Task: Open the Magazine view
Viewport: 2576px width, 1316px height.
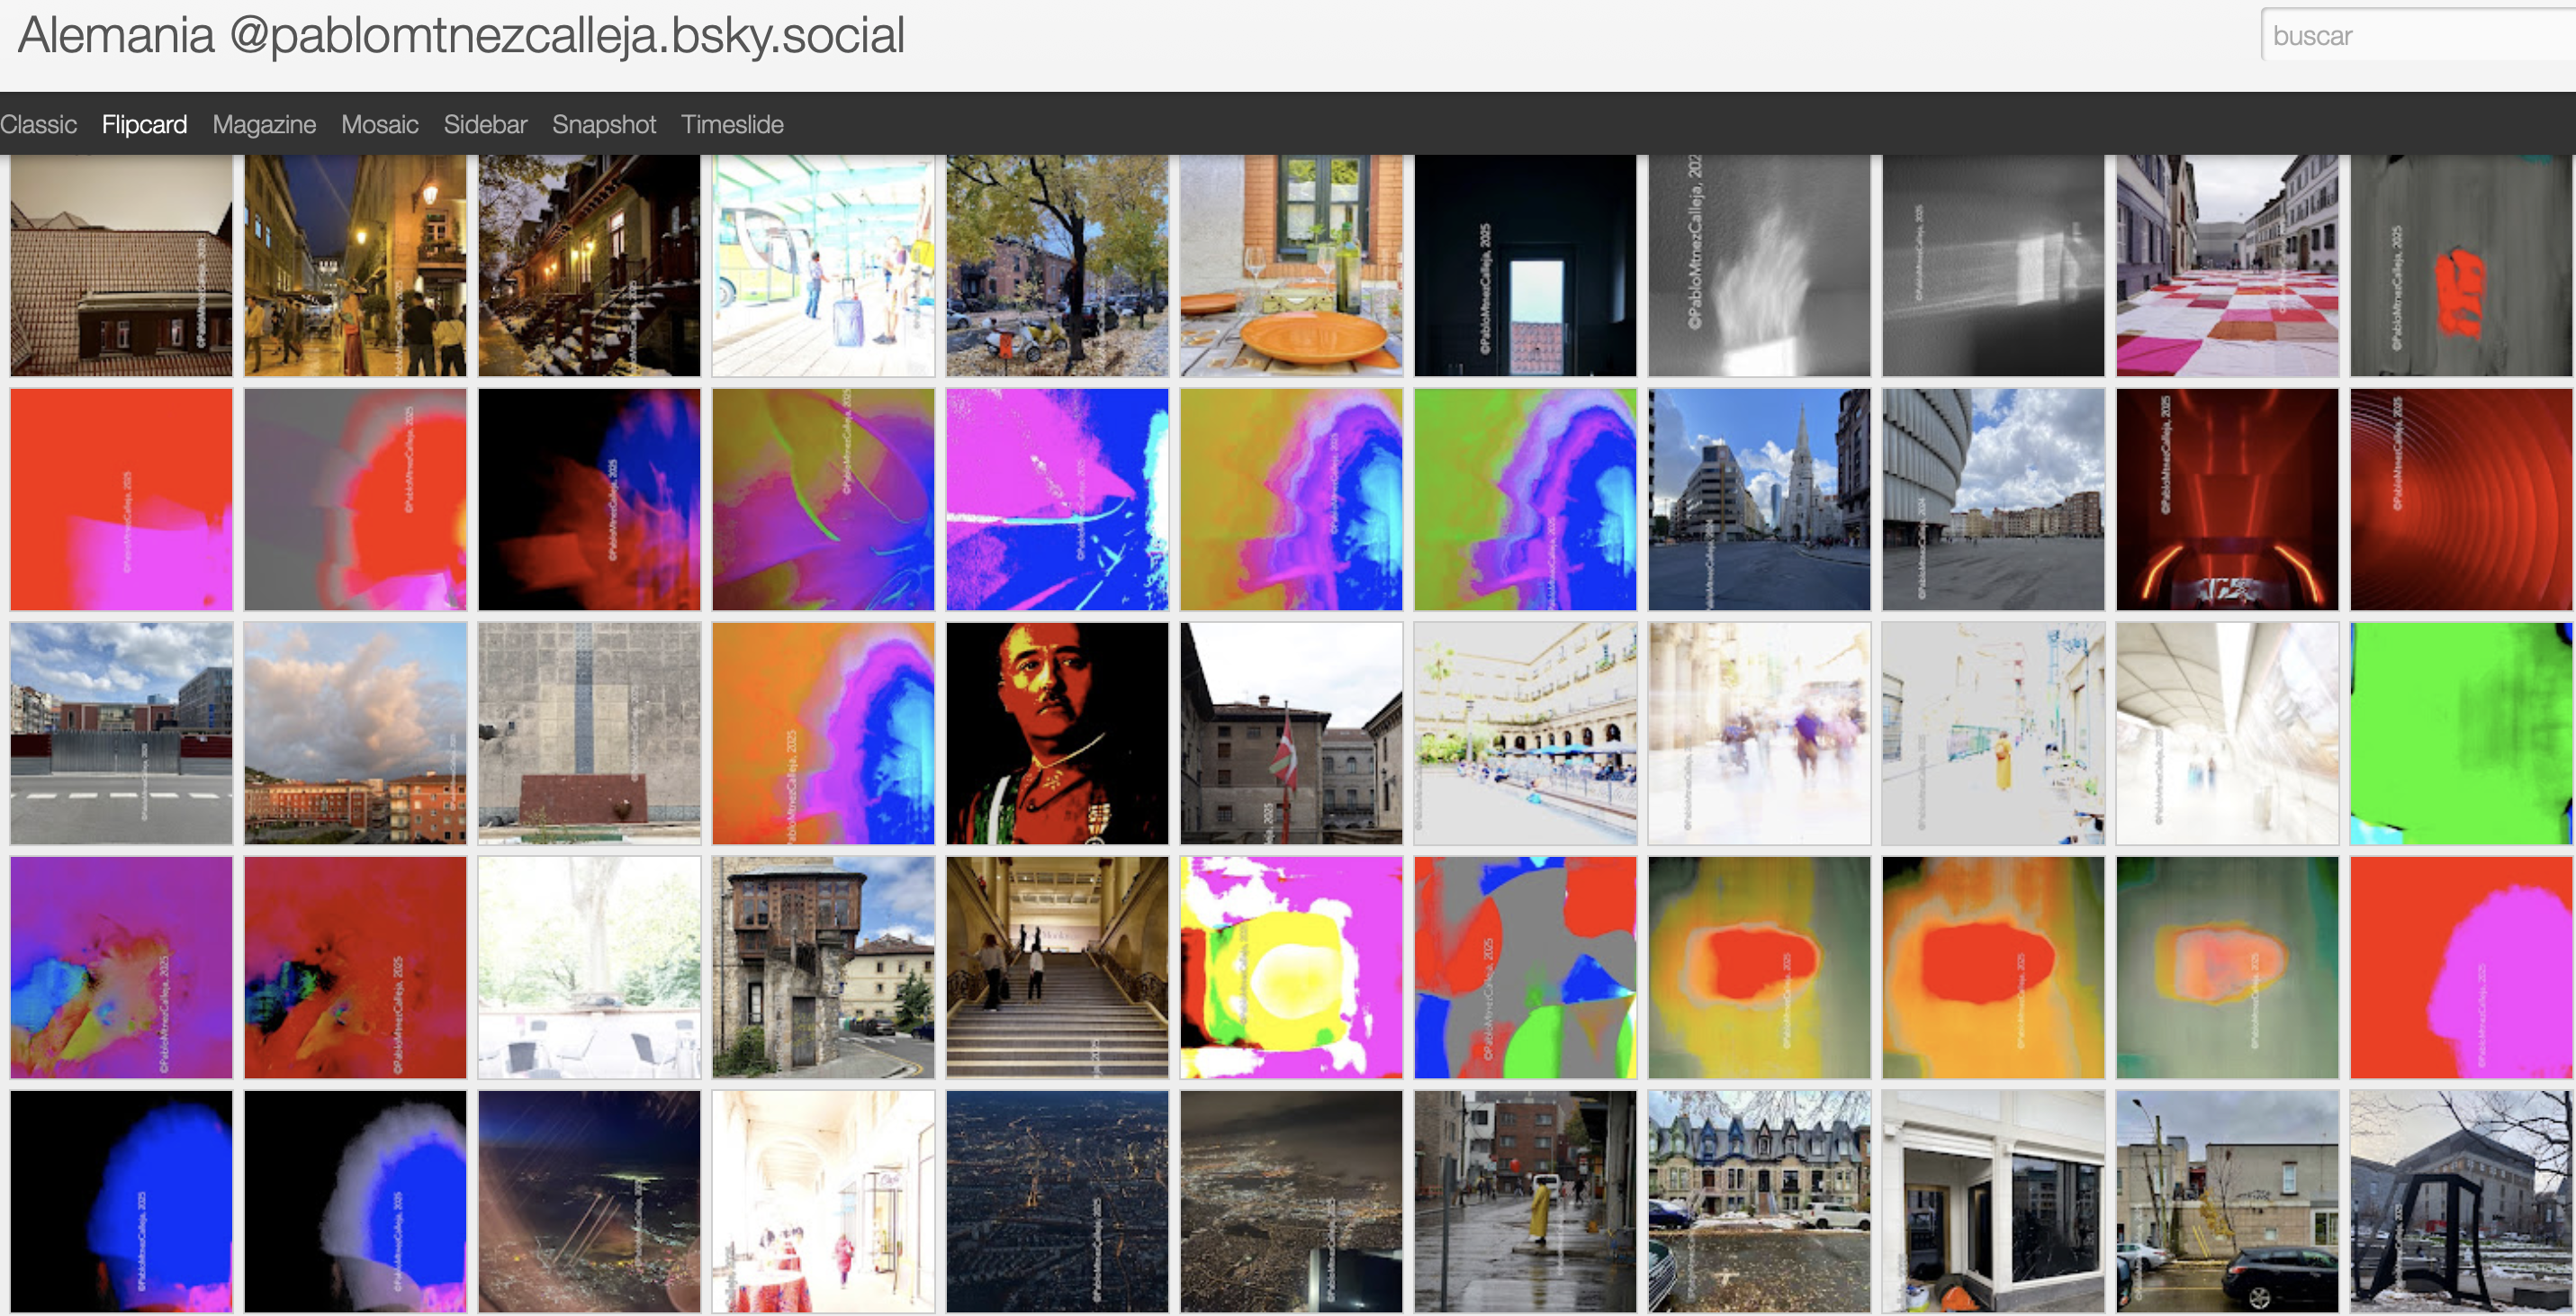Action: coord(264,125)
